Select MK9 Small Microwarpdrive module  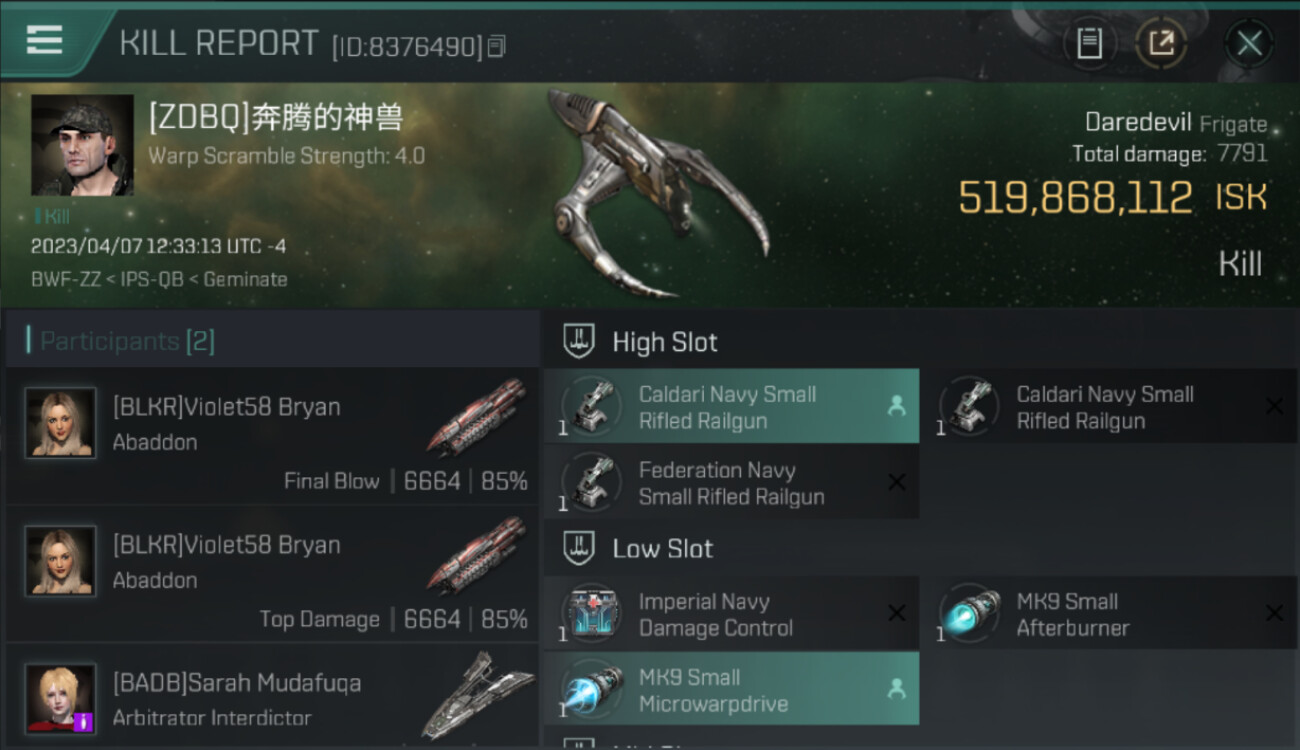point(731,689)
